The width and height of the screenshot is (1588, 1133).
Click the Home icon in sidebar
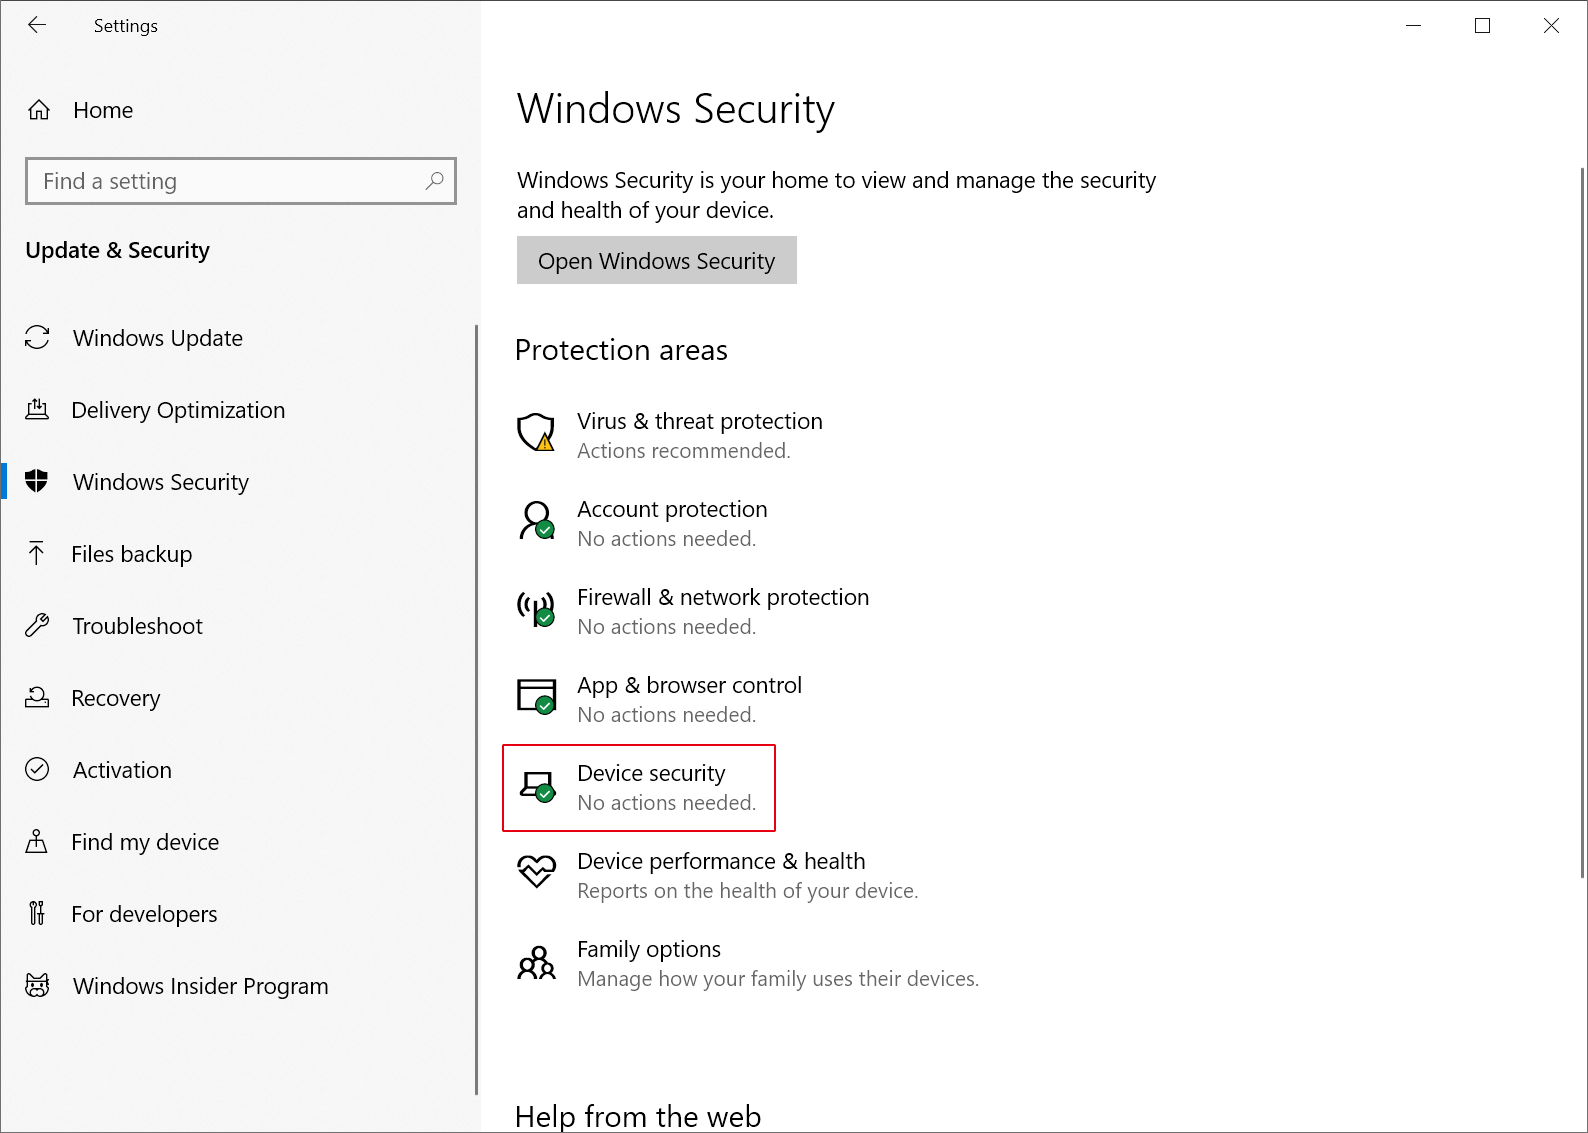pyautogui.click(x=39, y=110)
